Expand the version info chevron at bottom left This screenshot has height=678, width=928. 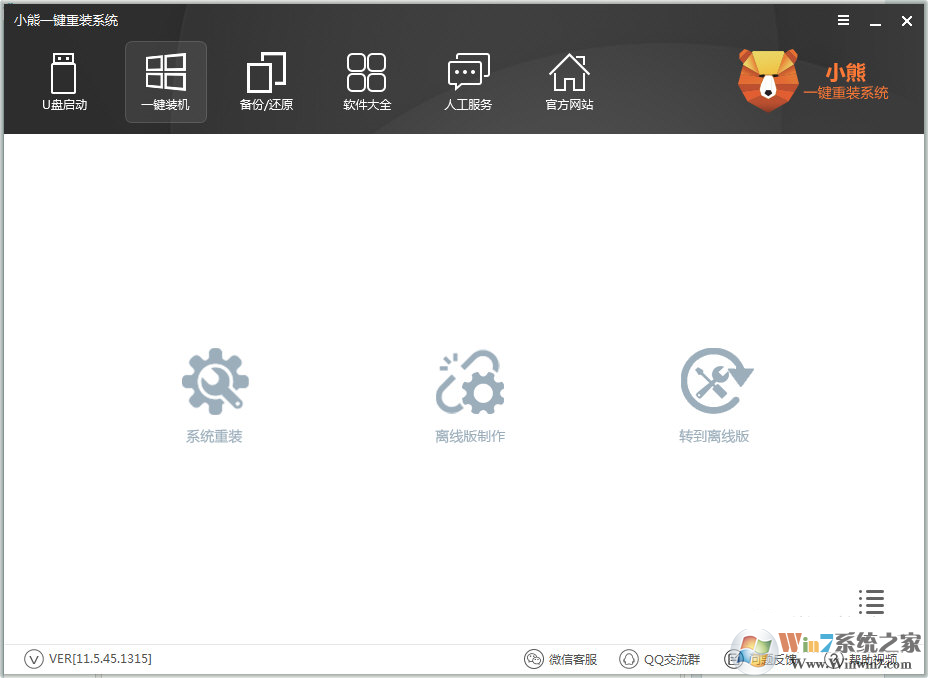tap(32, 658)
